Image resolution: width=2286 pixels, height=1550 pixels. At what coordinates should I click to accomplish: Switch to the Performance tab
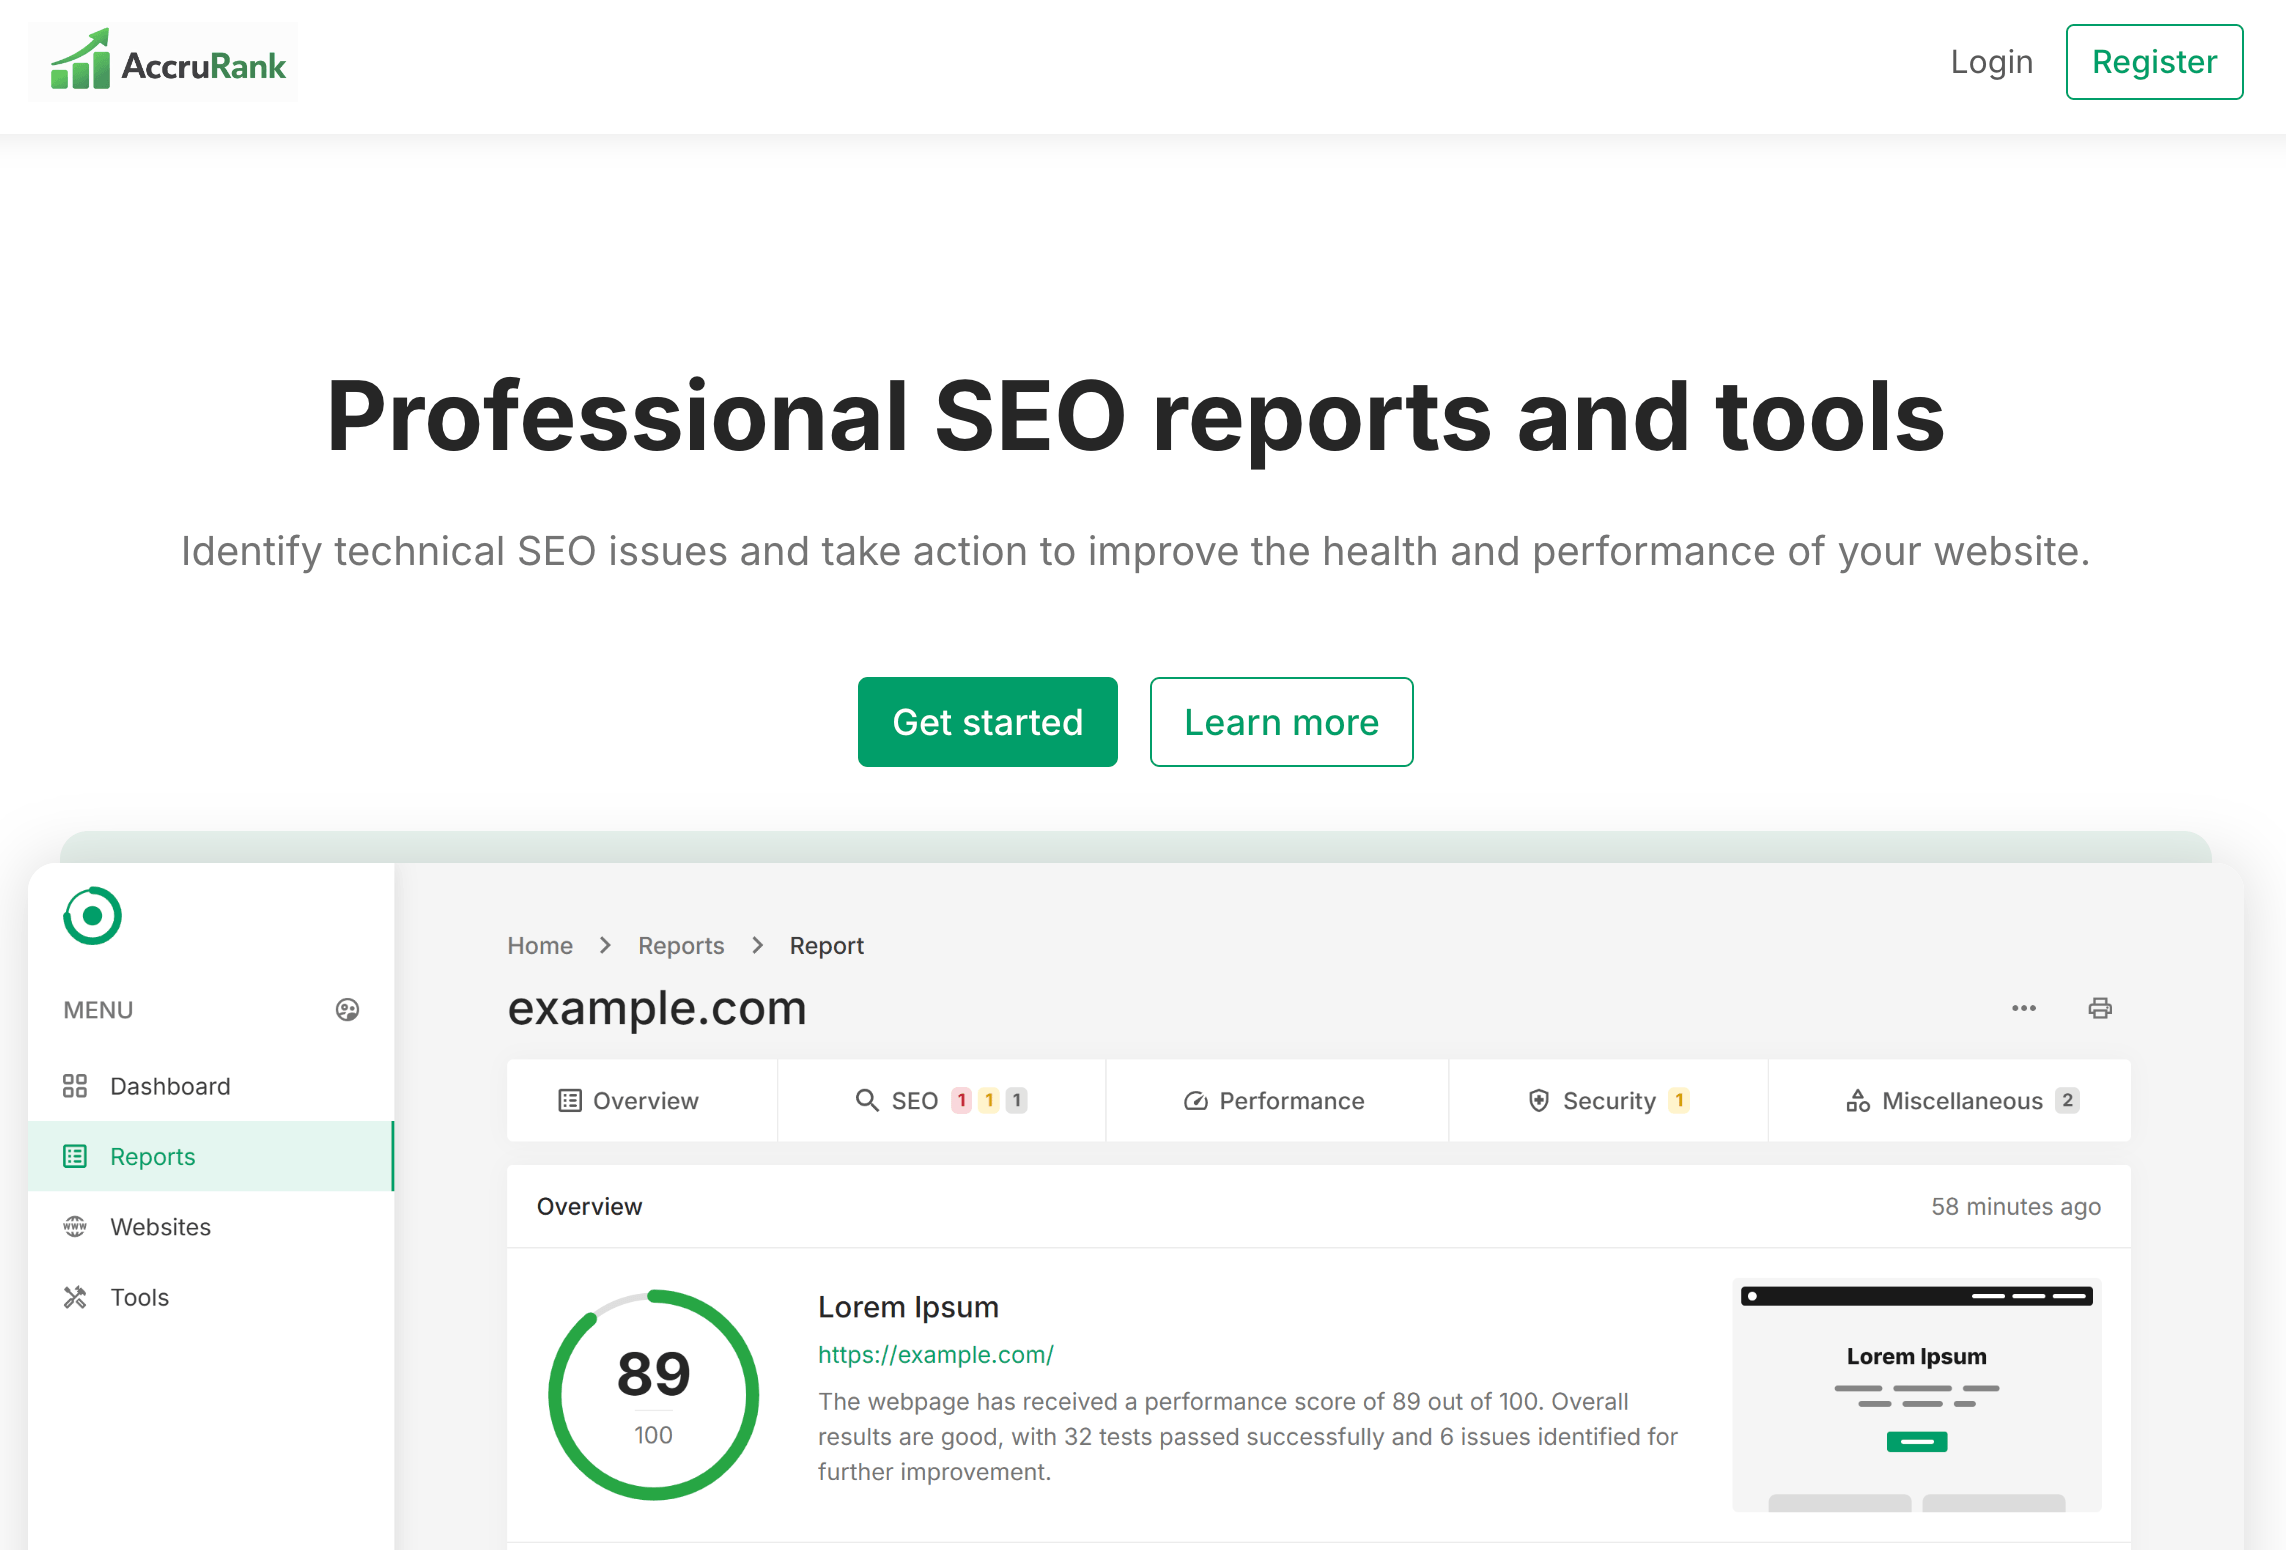[x=1275, y=1100]
